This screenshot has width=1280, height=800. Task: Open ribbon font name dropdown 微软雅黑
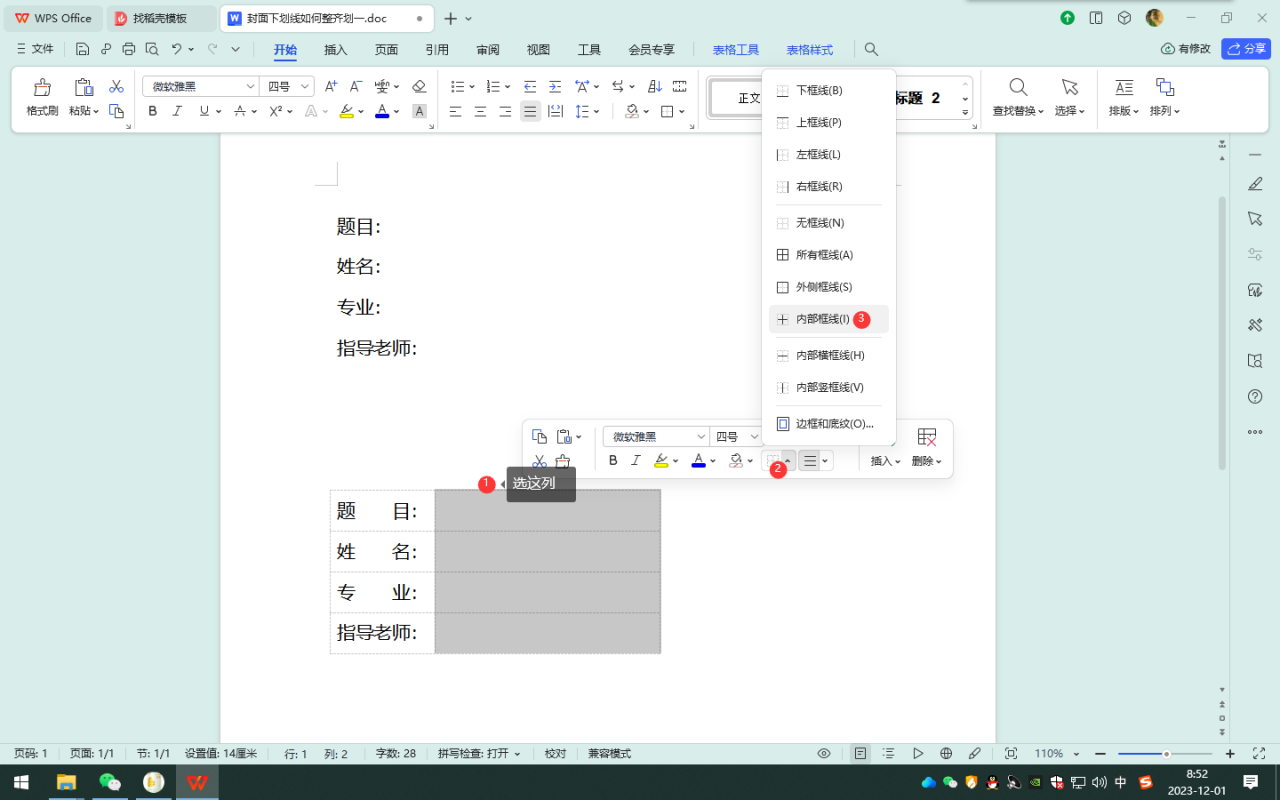(250, 87)
